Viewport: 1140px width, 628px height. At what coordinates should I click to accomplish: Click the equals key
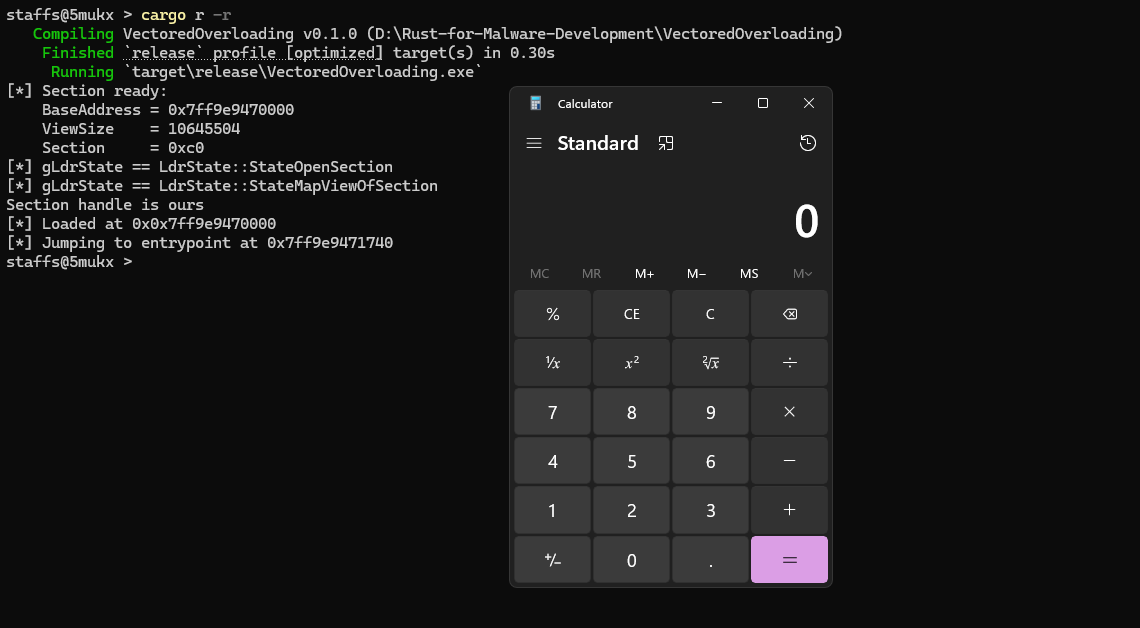pos(789,560)
